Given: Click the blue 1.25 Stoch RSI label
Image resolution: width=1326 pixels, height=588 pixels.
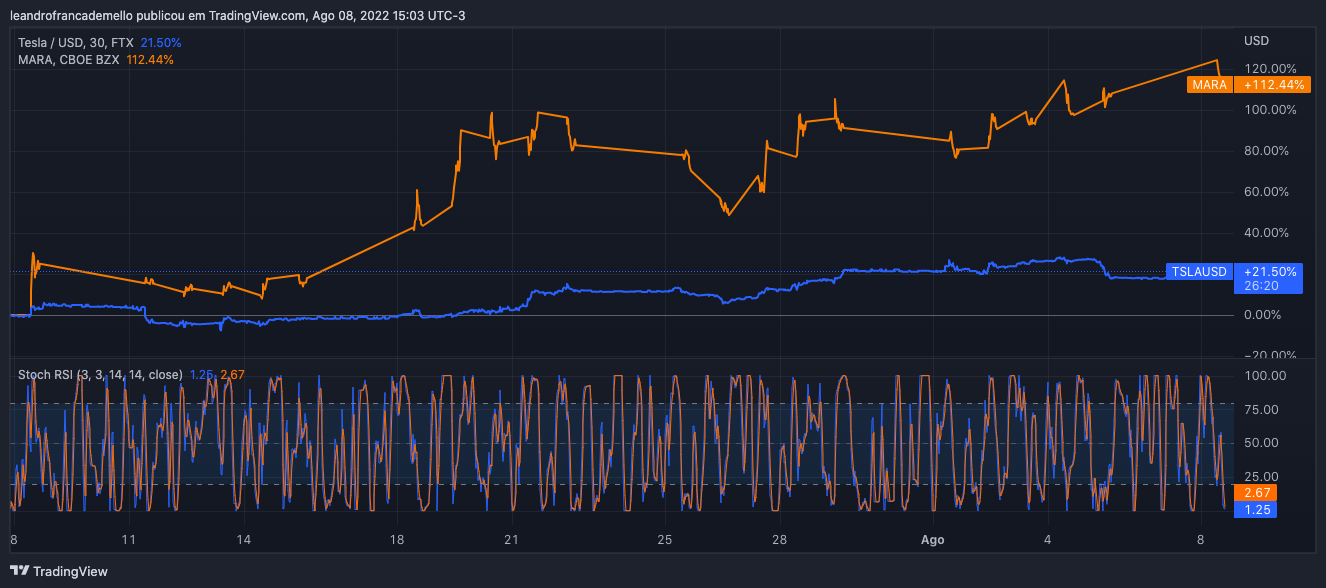Looking at the screenshot, I should (1256, 510).
